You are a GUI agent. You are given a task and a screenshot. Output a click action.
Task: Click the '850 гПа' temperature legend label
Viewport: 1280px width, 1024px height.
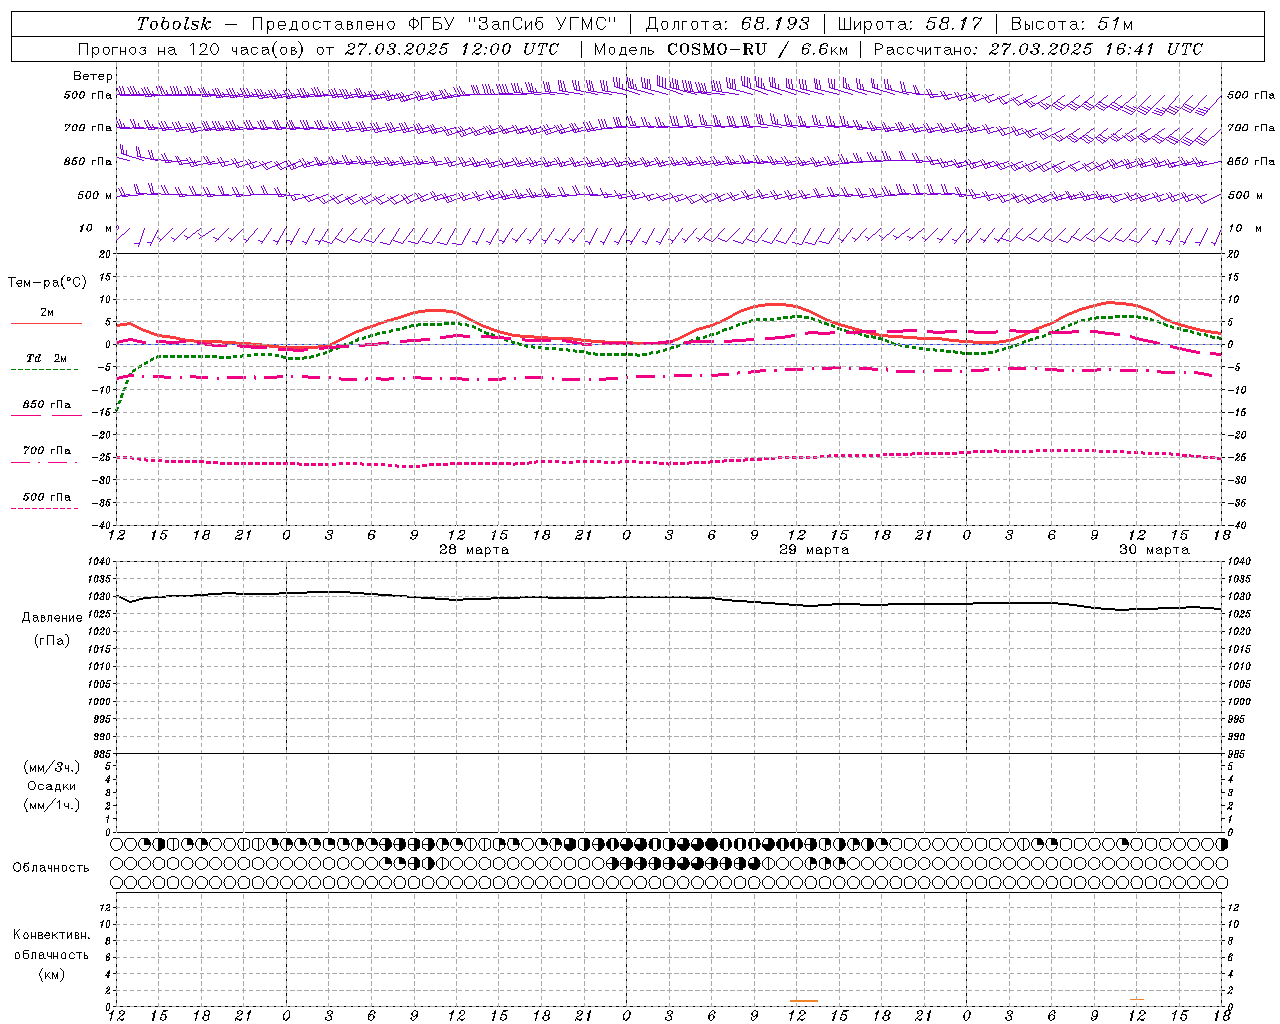pyautogui.click(x=47, y=405)
